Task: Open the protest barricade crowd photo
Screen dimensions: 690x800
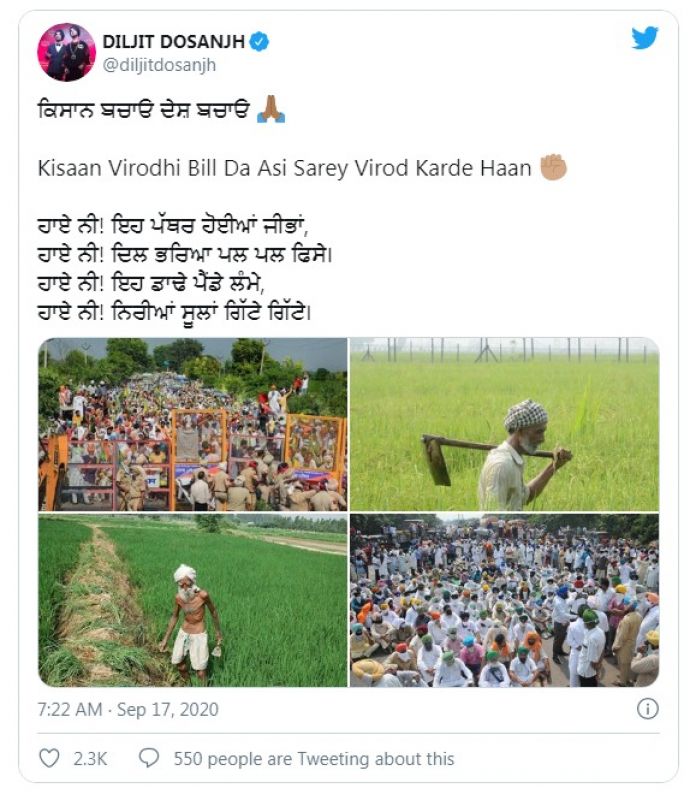Action: coord(193,424)
